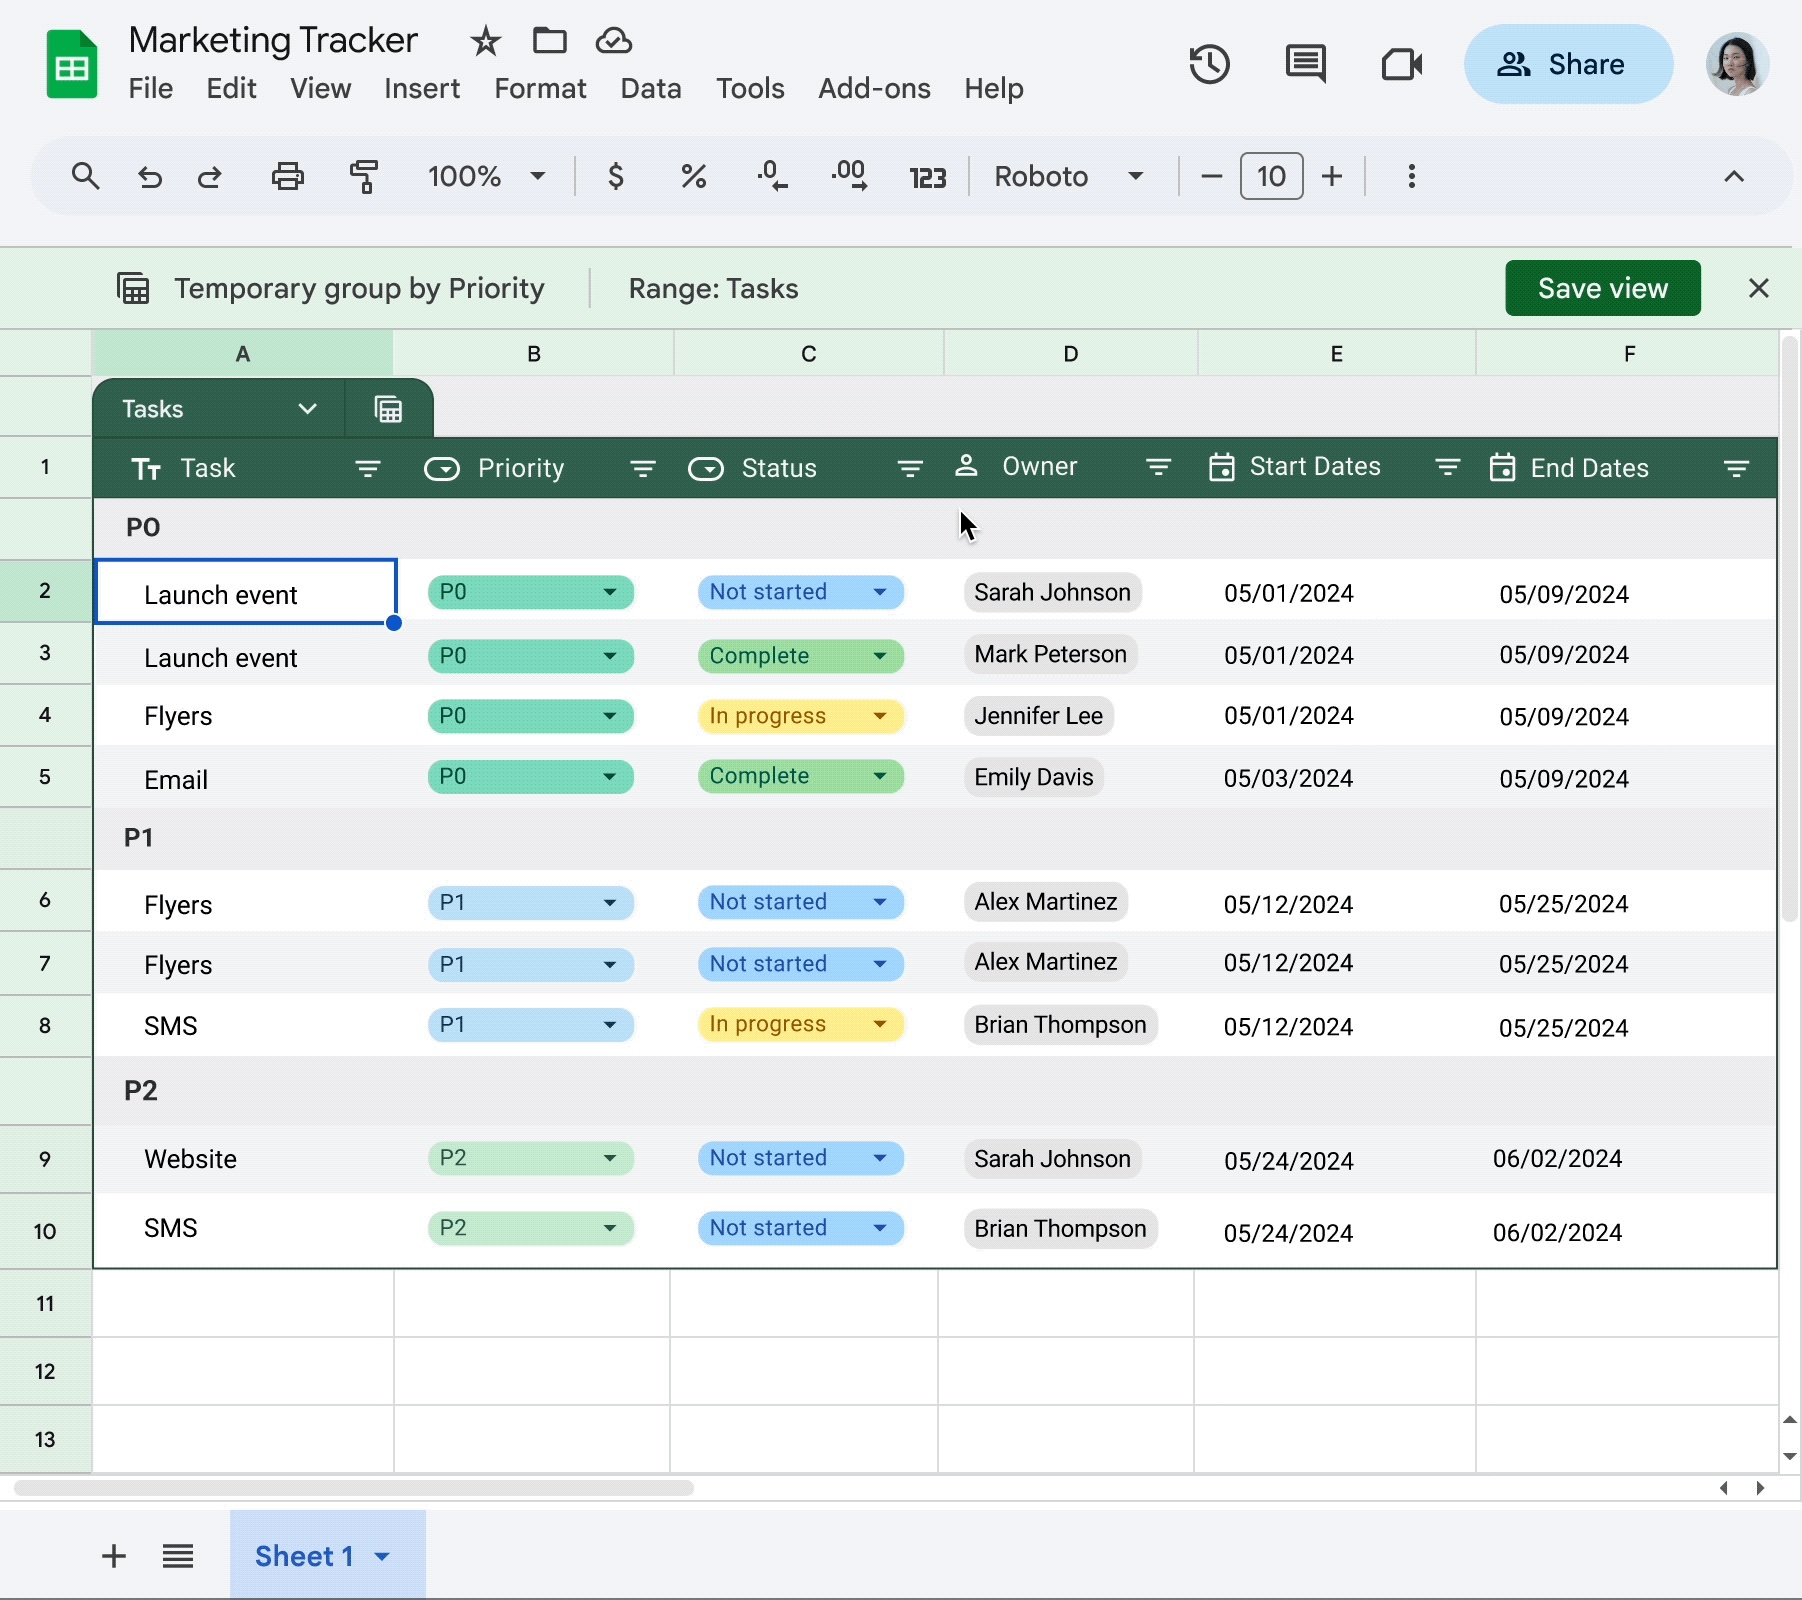
Task: Open the Roboto font dropdown
Action: [x=1069, y=176]
